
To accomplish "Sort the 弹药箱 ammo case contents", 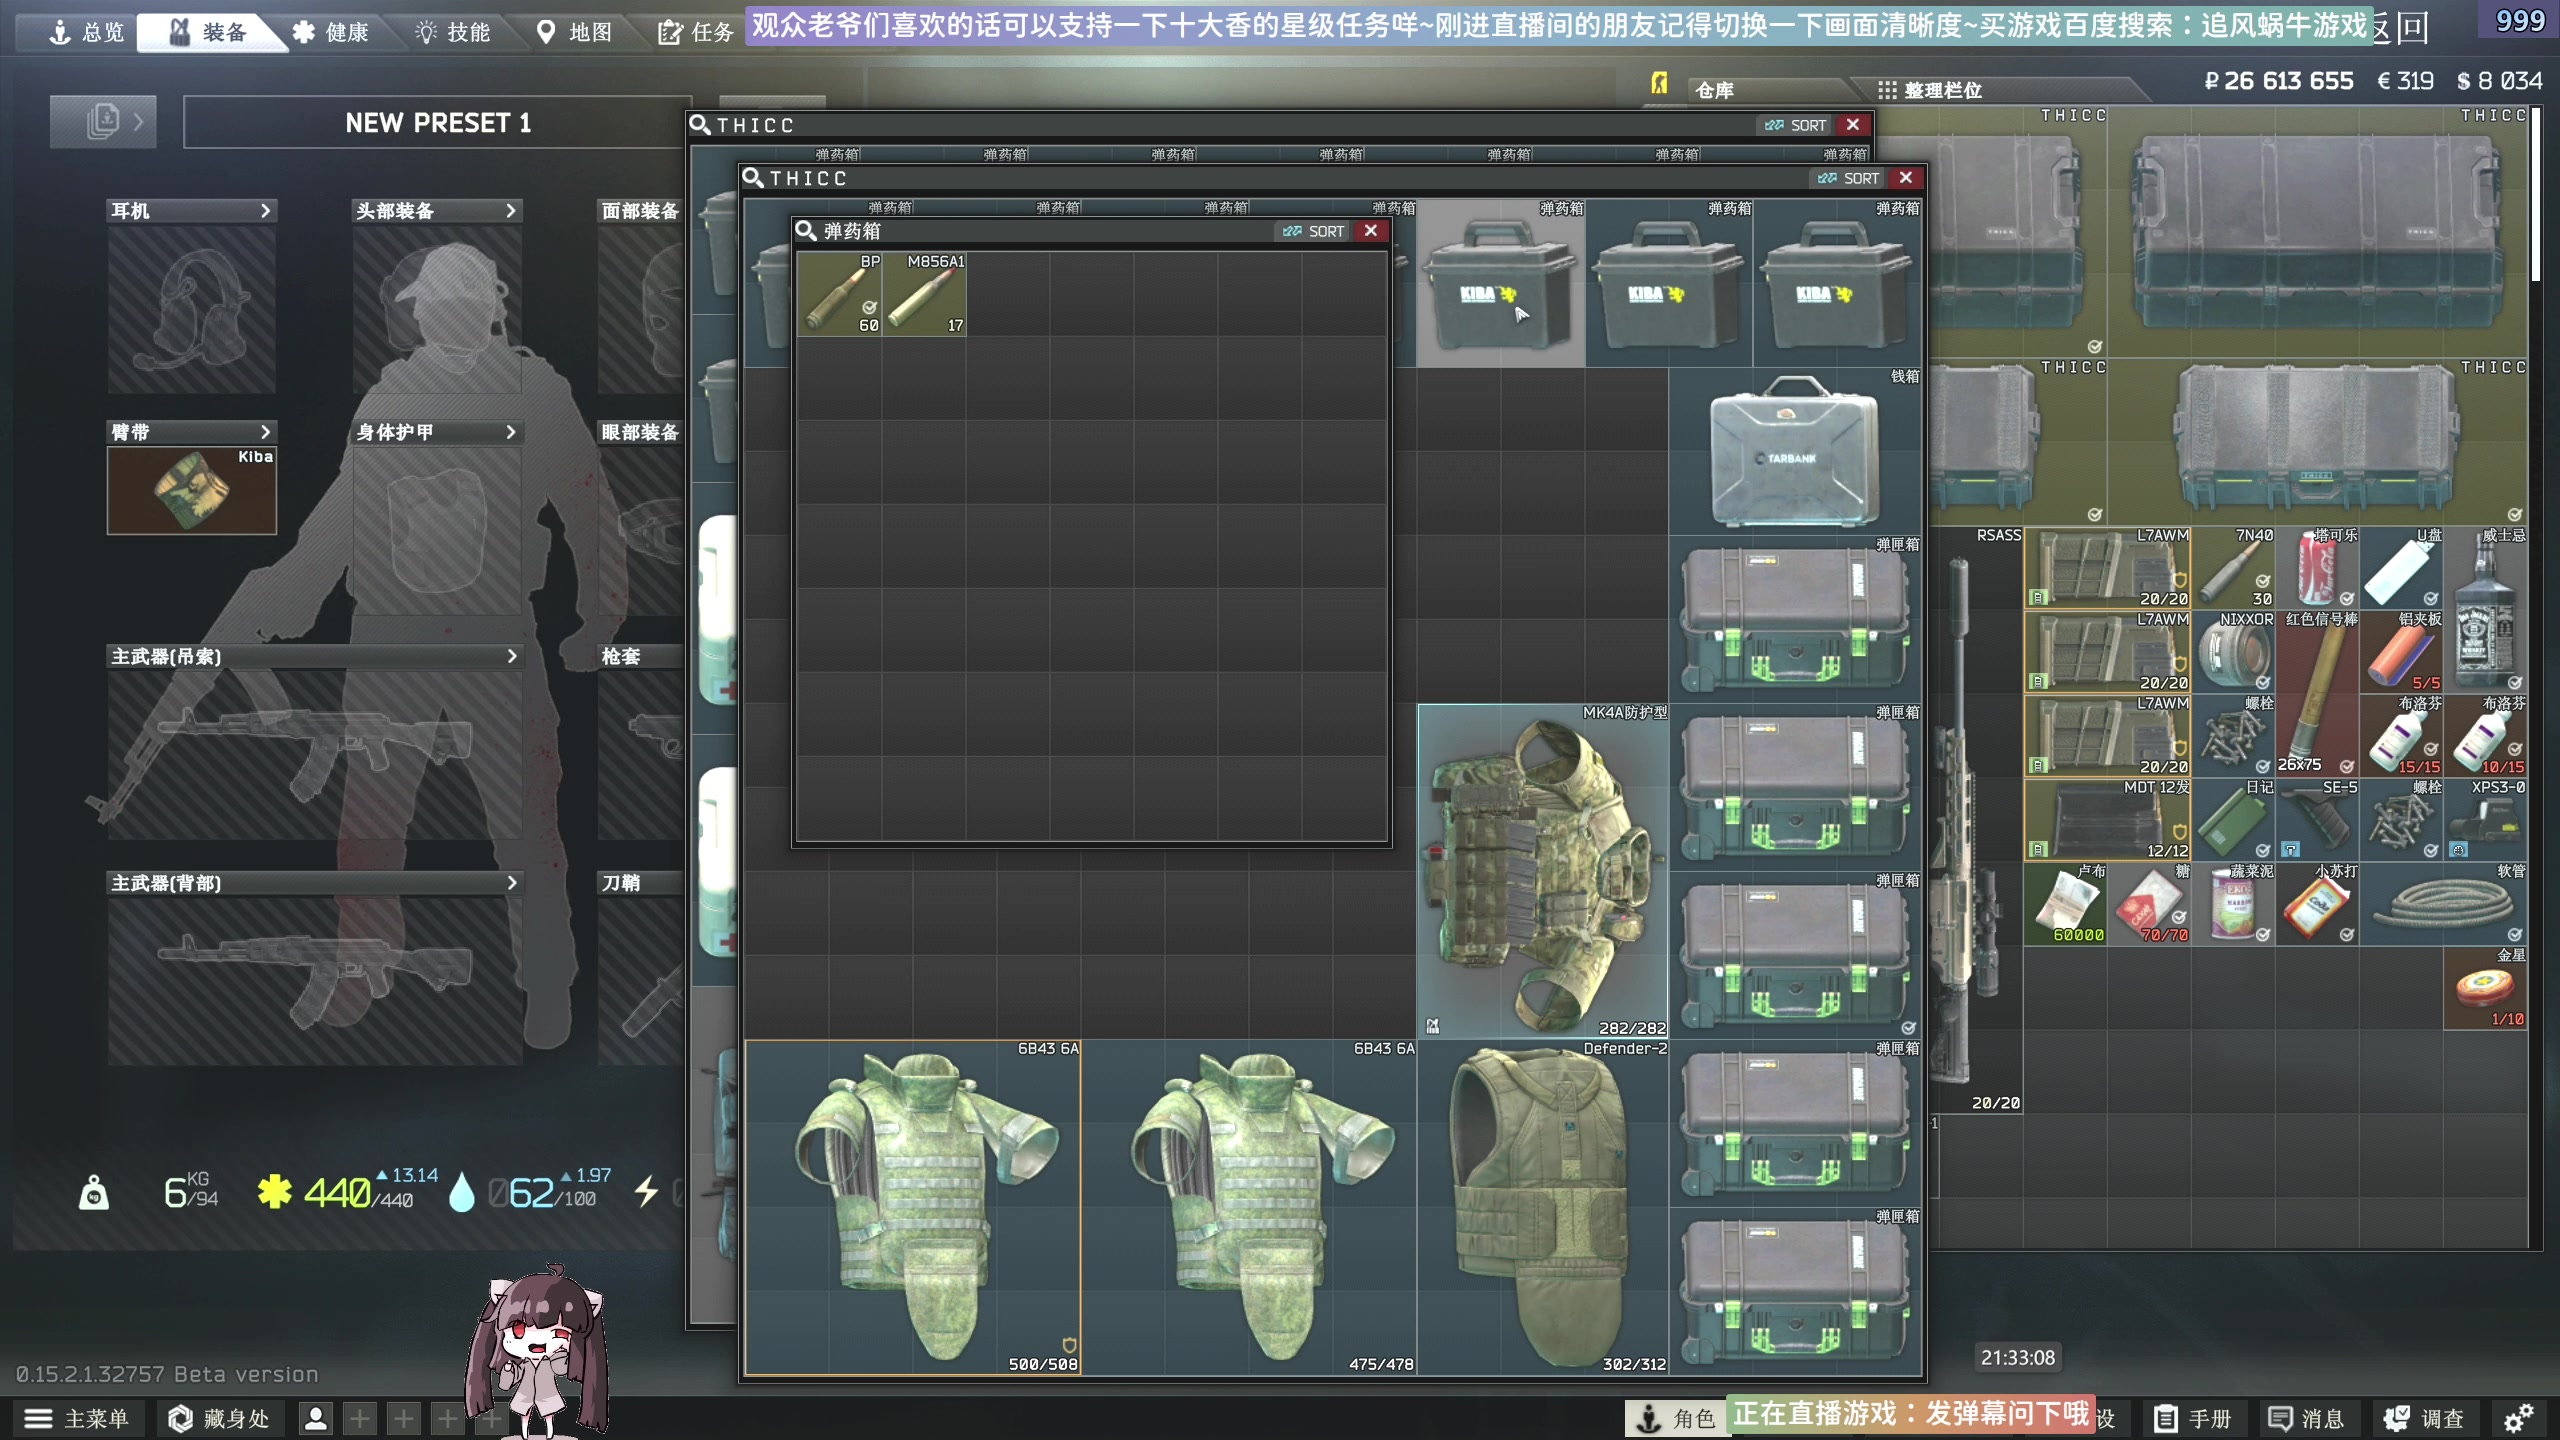I will pyautogui.click(x=1314, y=231).
